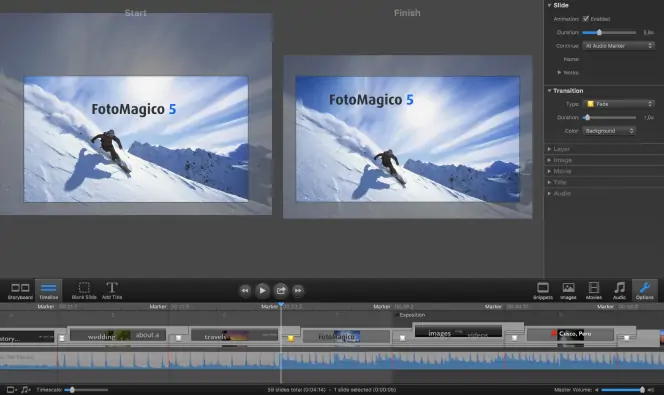Select the transition icon after the wedding slide
664x395 pixels.
(179, 338)
